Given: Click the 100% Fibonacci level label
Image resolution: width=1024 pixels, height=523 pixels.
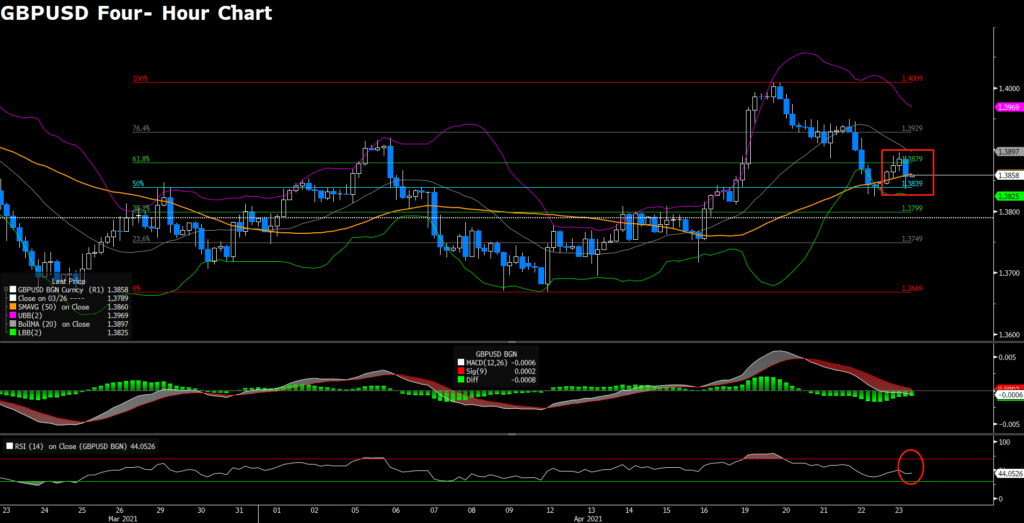Looking at the screenshot, I should click(140, 78).
